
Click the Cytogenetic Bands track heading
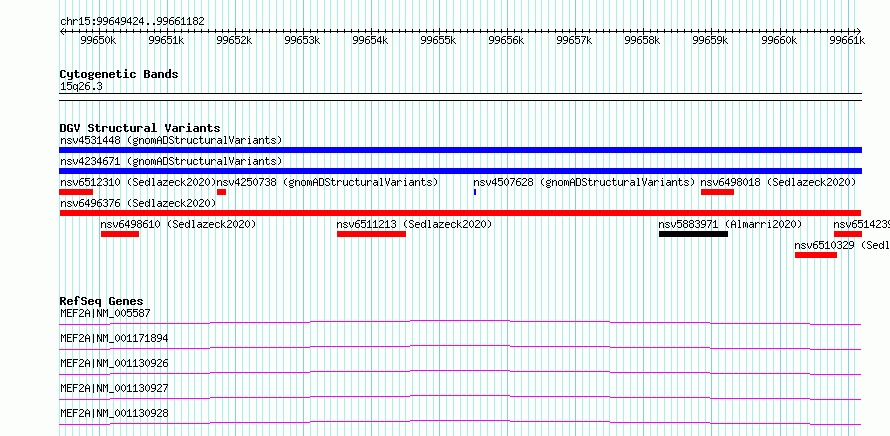click(x=119, y=74)
